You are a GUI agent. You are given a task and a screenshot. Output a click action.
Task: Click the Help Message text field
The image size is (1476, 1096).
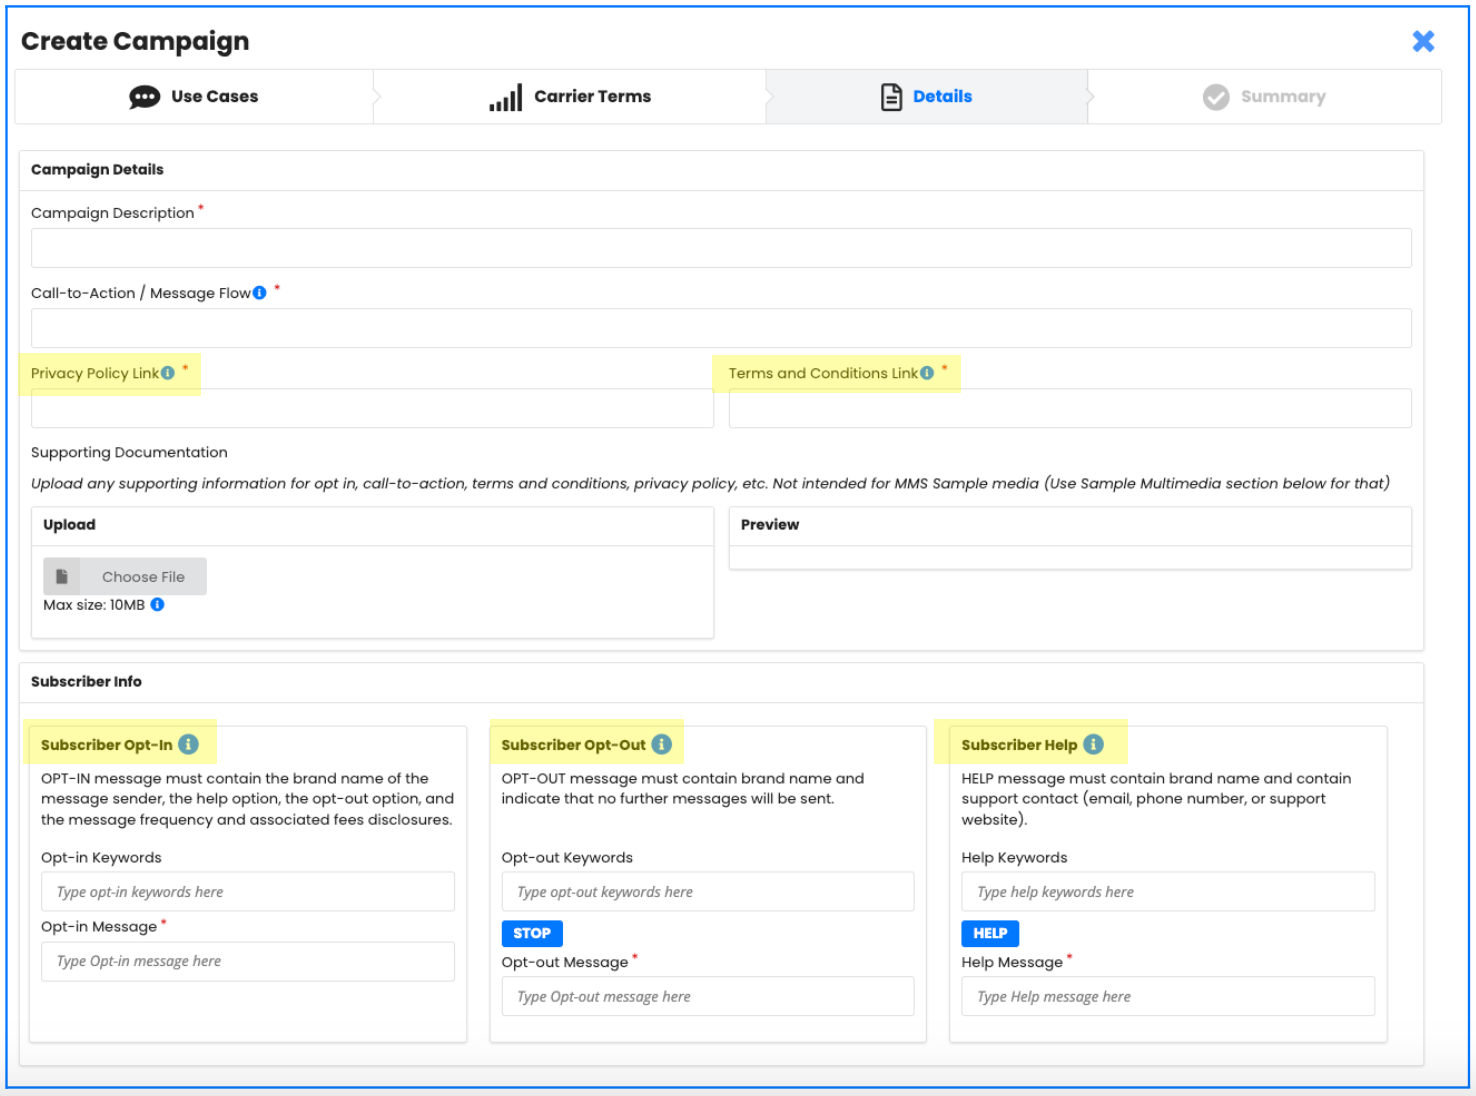[1167, 997]
